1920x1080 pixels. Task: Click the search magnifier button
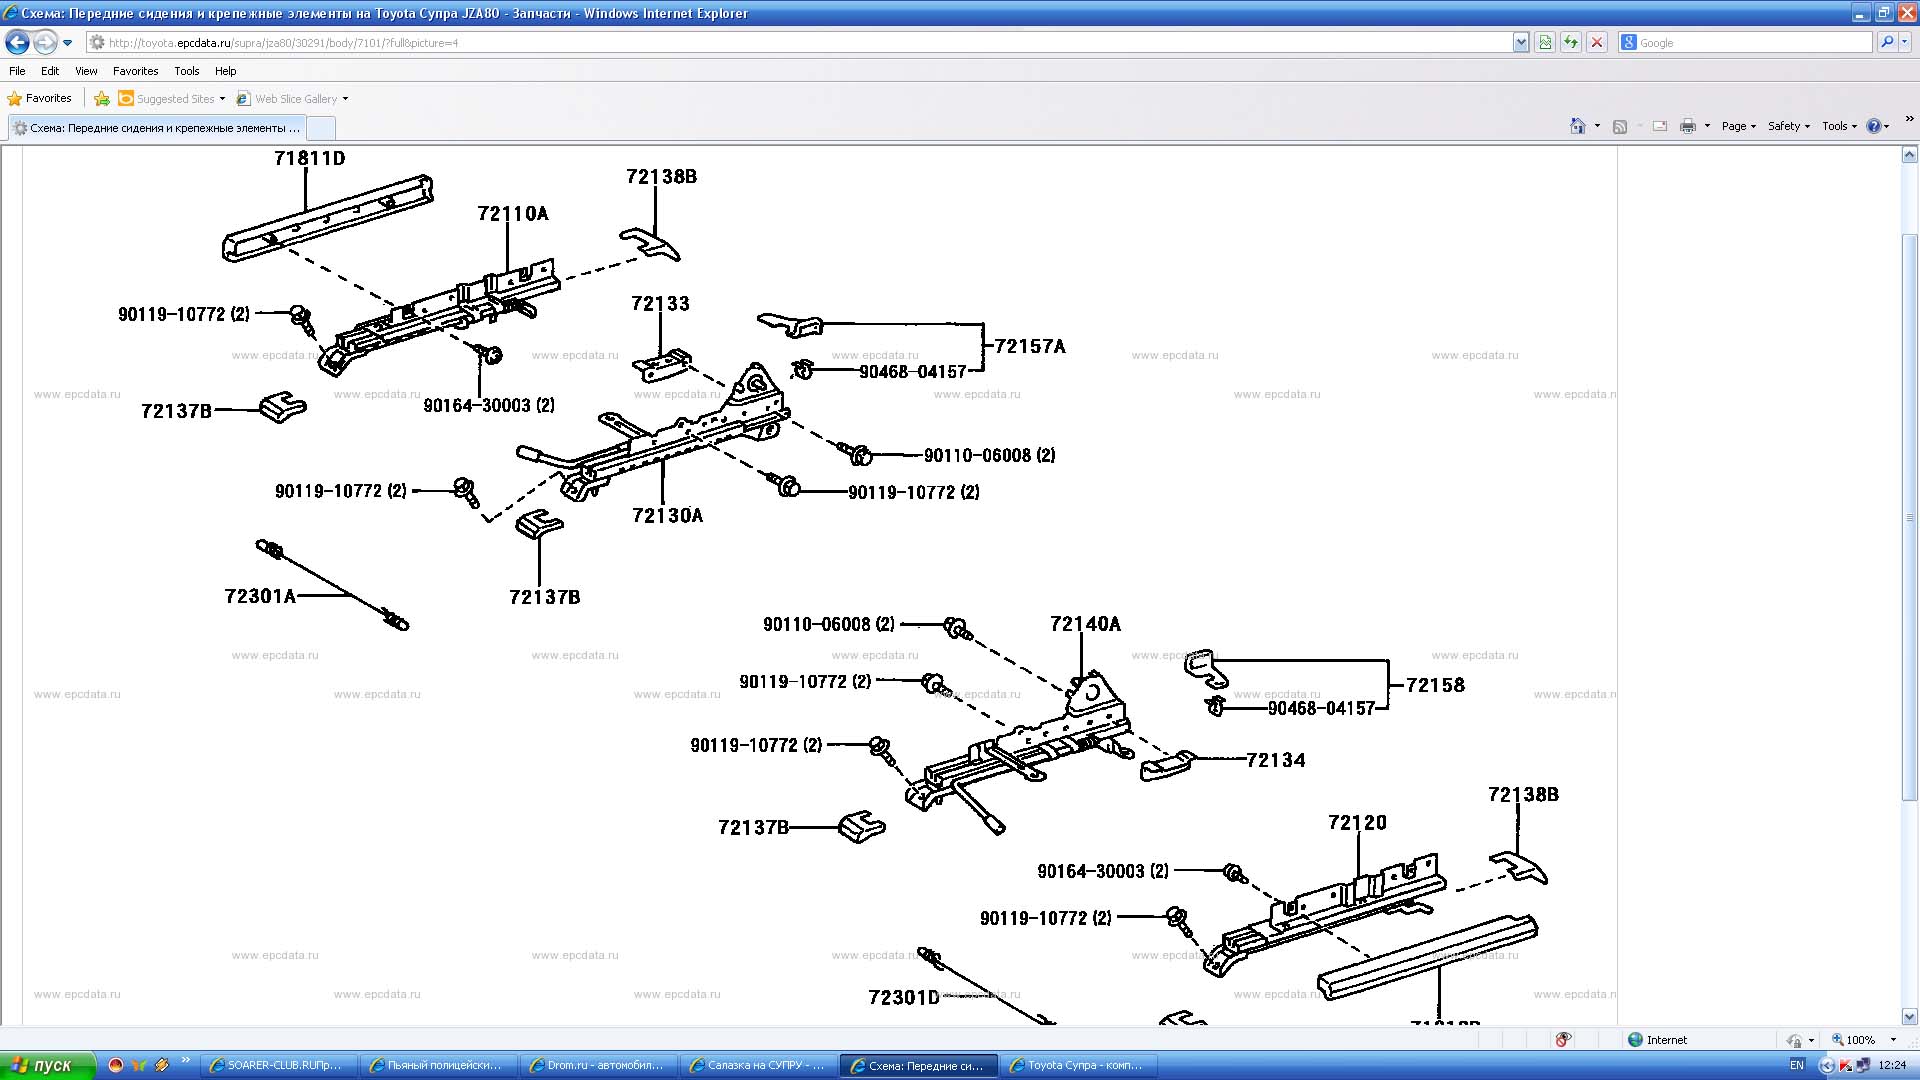point(1887,42)
